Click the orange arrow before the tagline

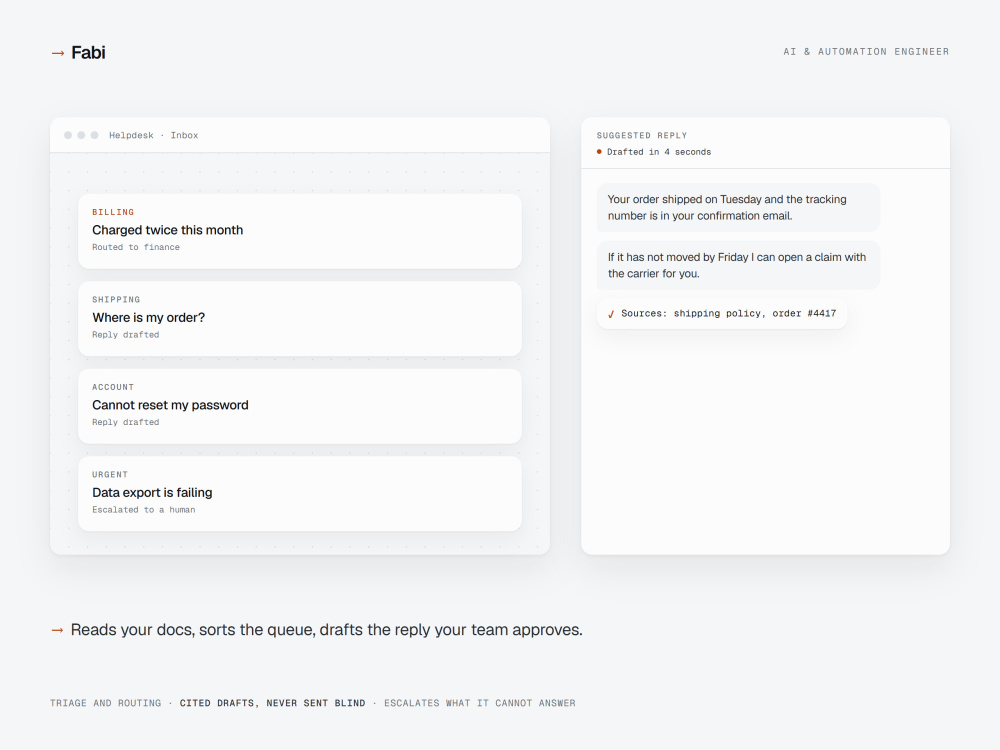(x=57, y=630)
